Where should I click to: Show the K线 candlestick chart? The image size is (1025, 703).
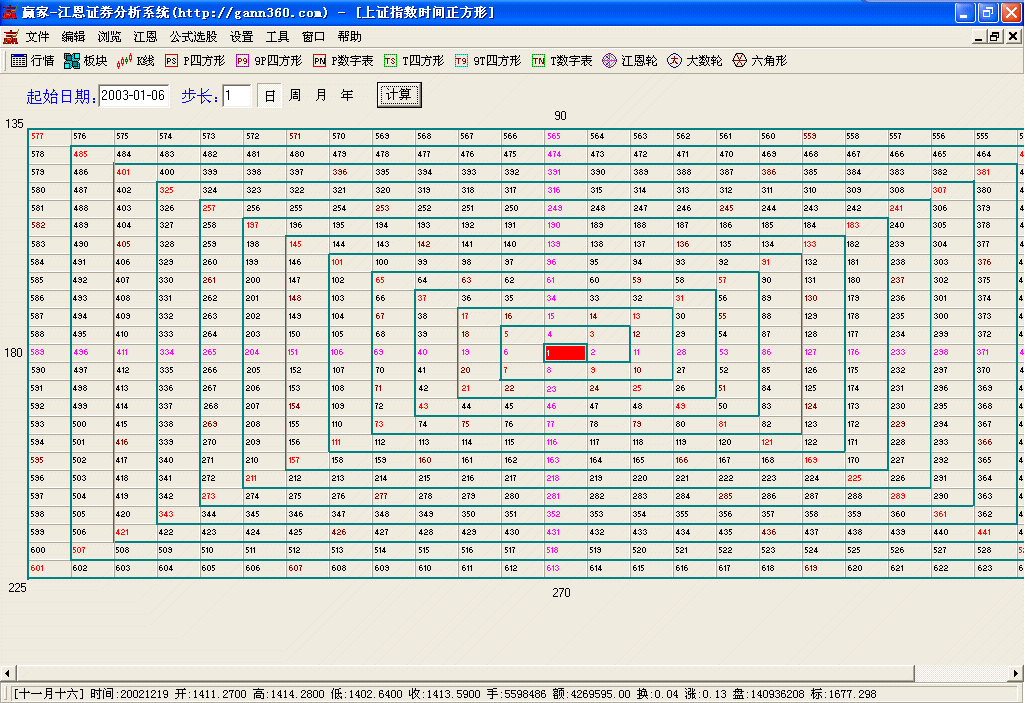pyautogui.click(x=135, y=61)
